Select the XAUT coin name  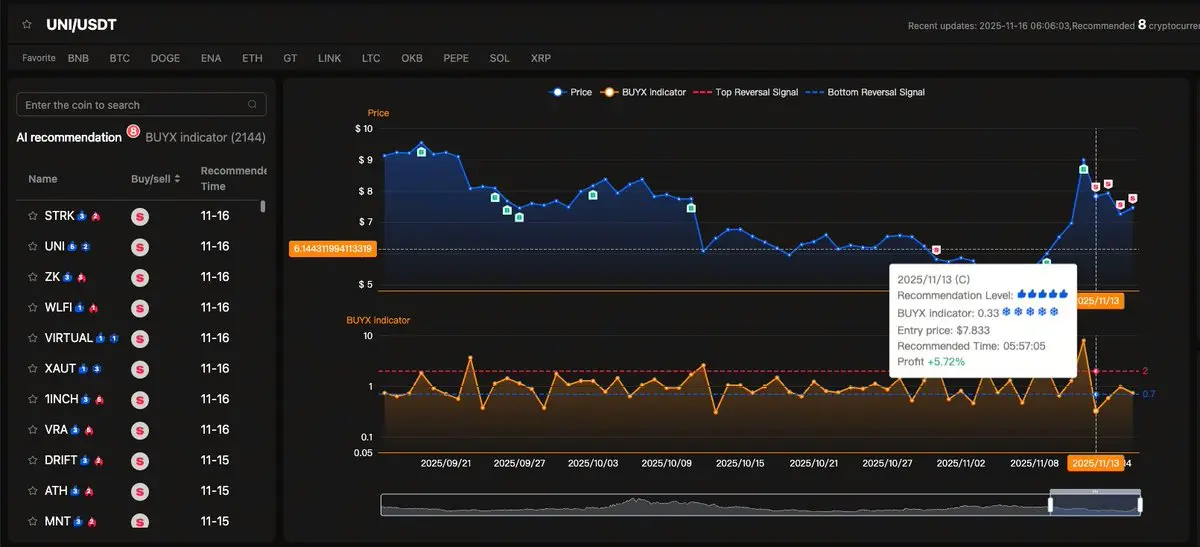point(60,369)
